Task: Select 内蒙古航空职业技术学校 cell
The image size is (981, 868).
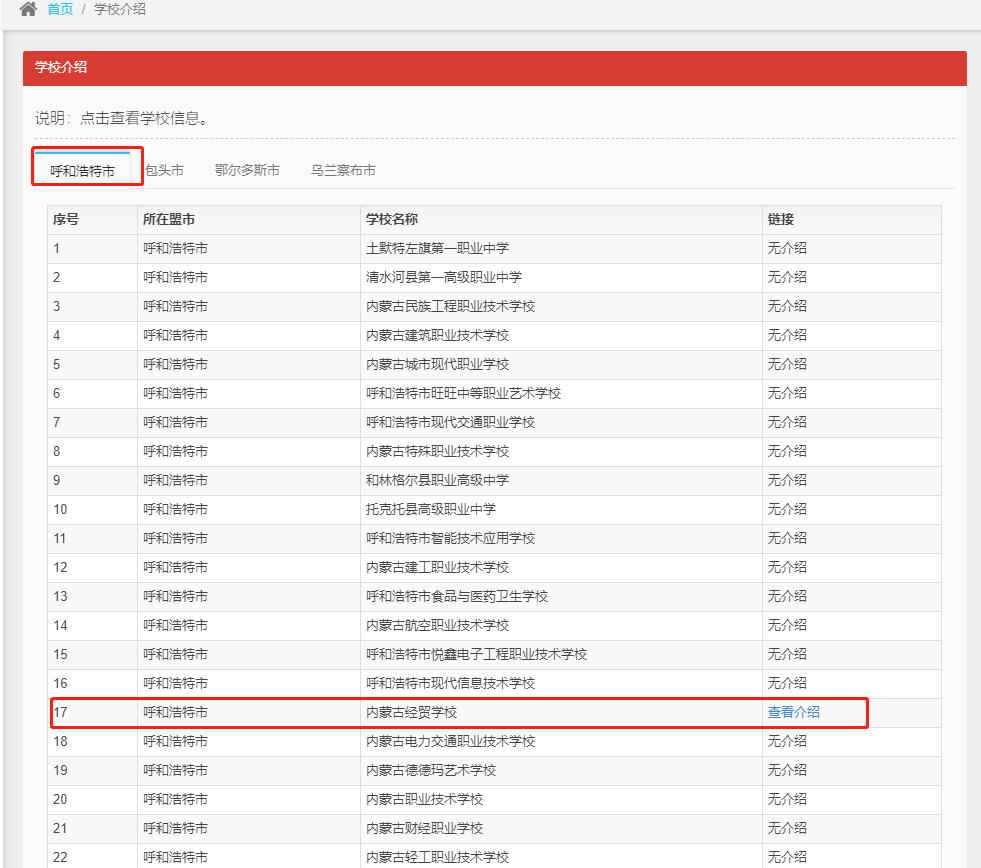Action: (561, 625)
